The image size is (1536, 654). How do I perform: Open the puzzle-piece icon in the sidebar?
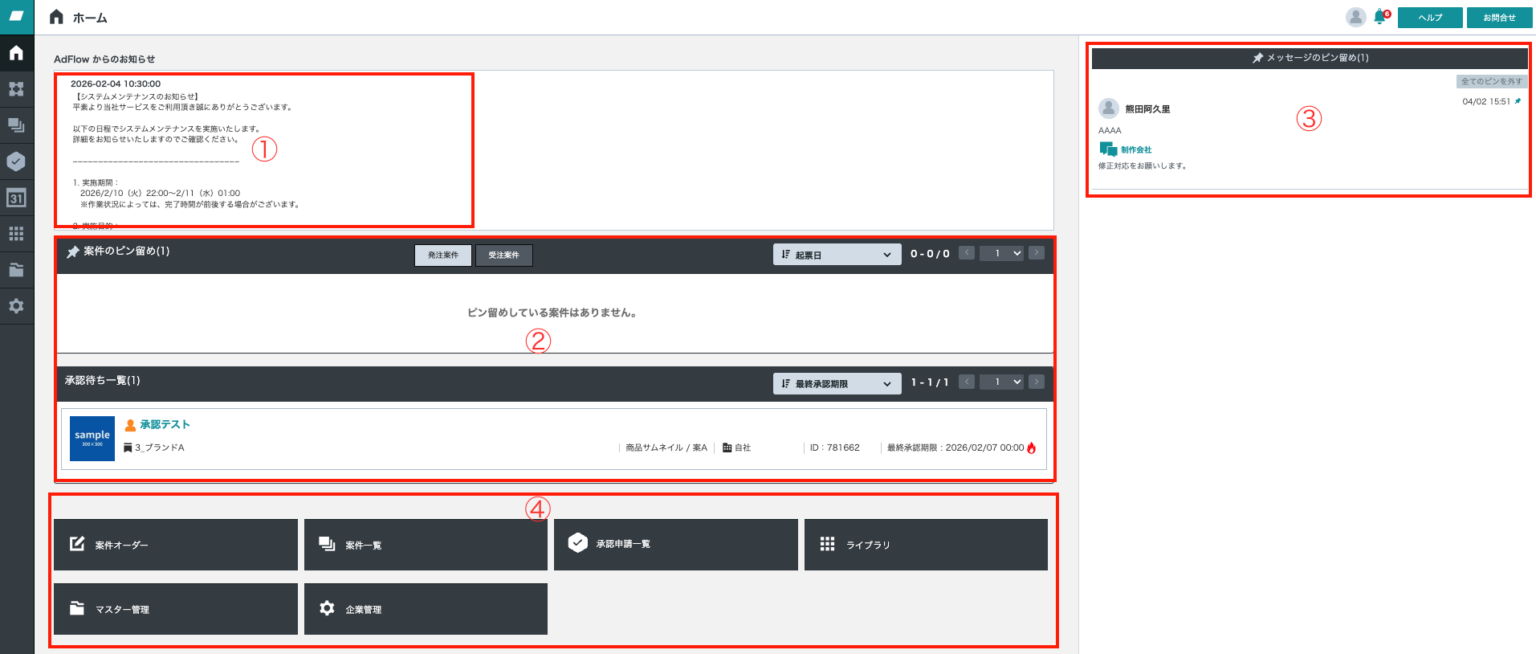pos(16,89)
